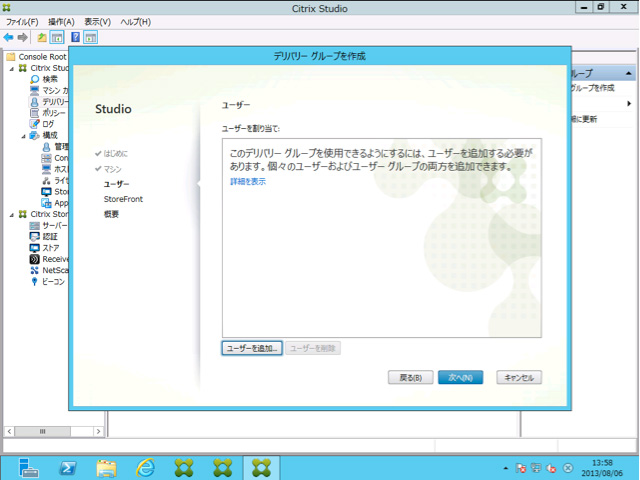Click the first Citrix icon in the taskbar
640x480 pixels.
(x=184, y=468)
